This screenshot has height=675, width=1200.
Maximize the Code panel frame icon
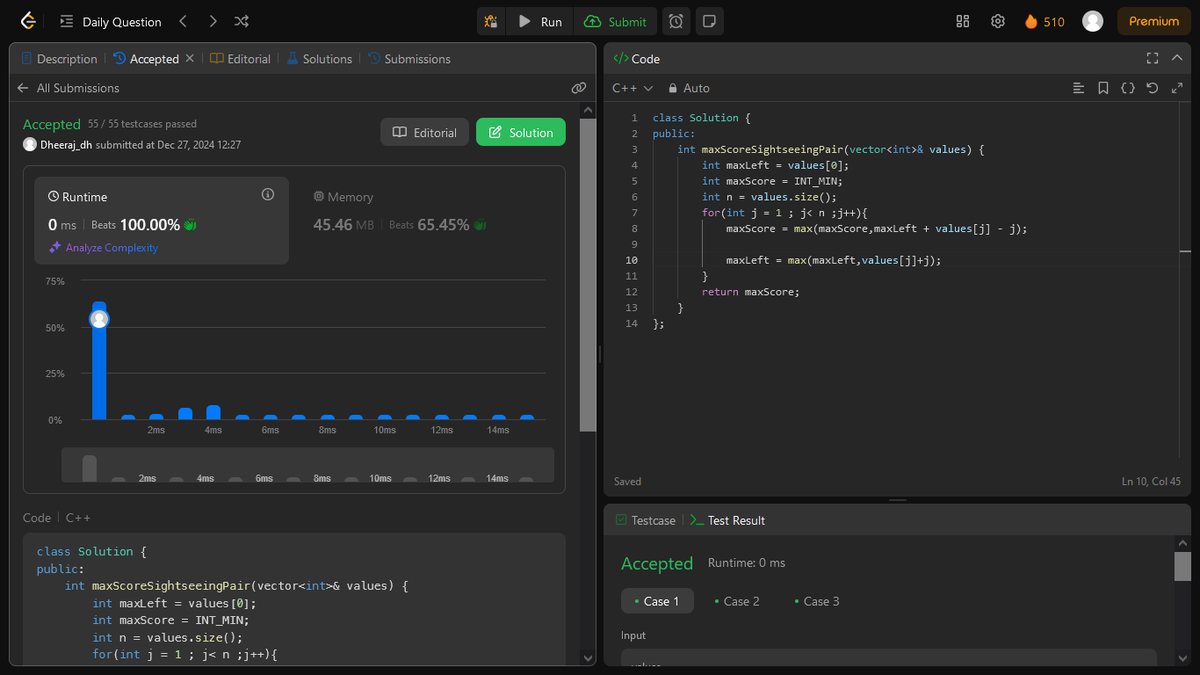[1152, 59]
